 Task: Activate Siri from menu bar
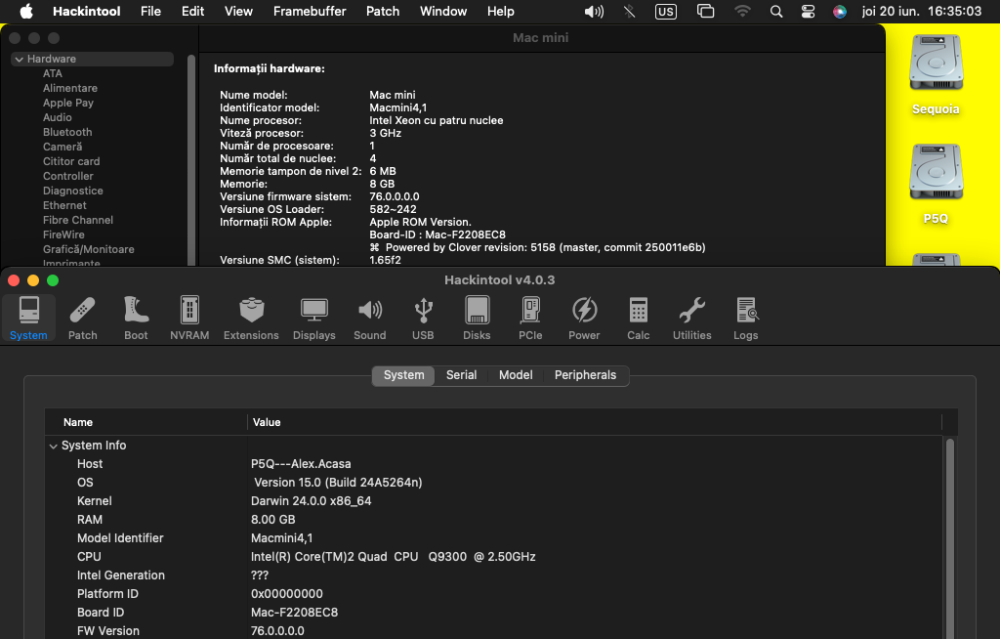tap(840, 11)
